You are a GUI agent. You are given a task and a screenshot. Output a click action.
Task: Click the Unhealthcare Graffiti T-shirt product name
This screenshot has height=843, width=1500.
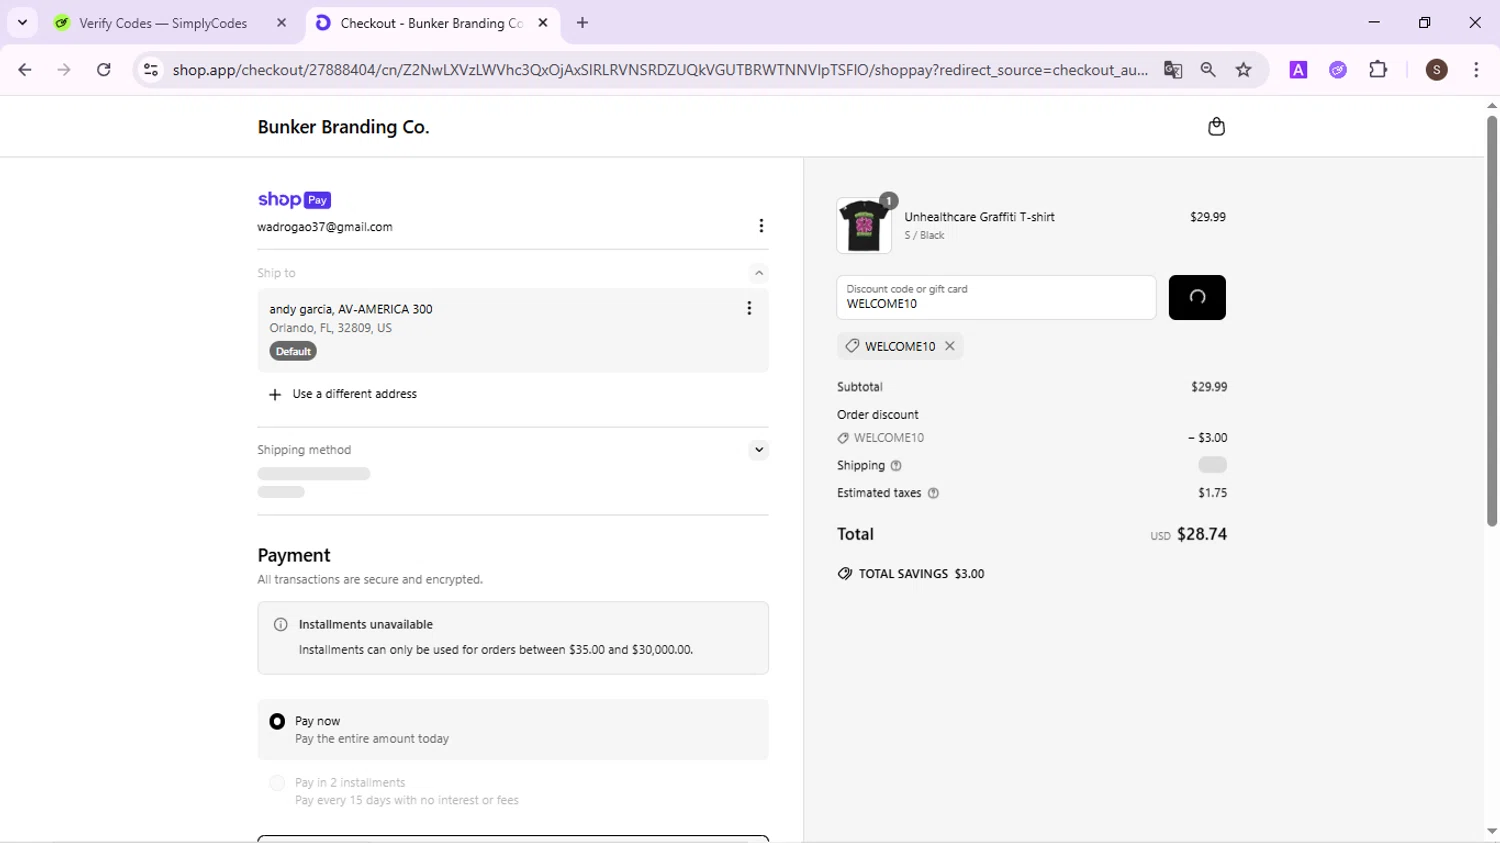[x=979, y=217]
